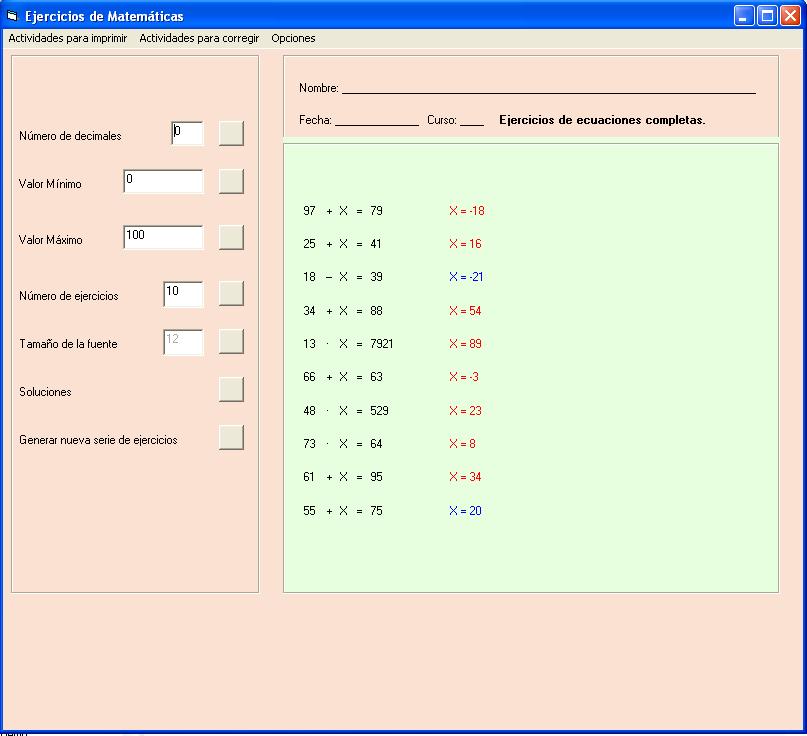This screenshot has height=736, width=807.
Task: Click the Valor Máximo label
Action: (50, 240)
